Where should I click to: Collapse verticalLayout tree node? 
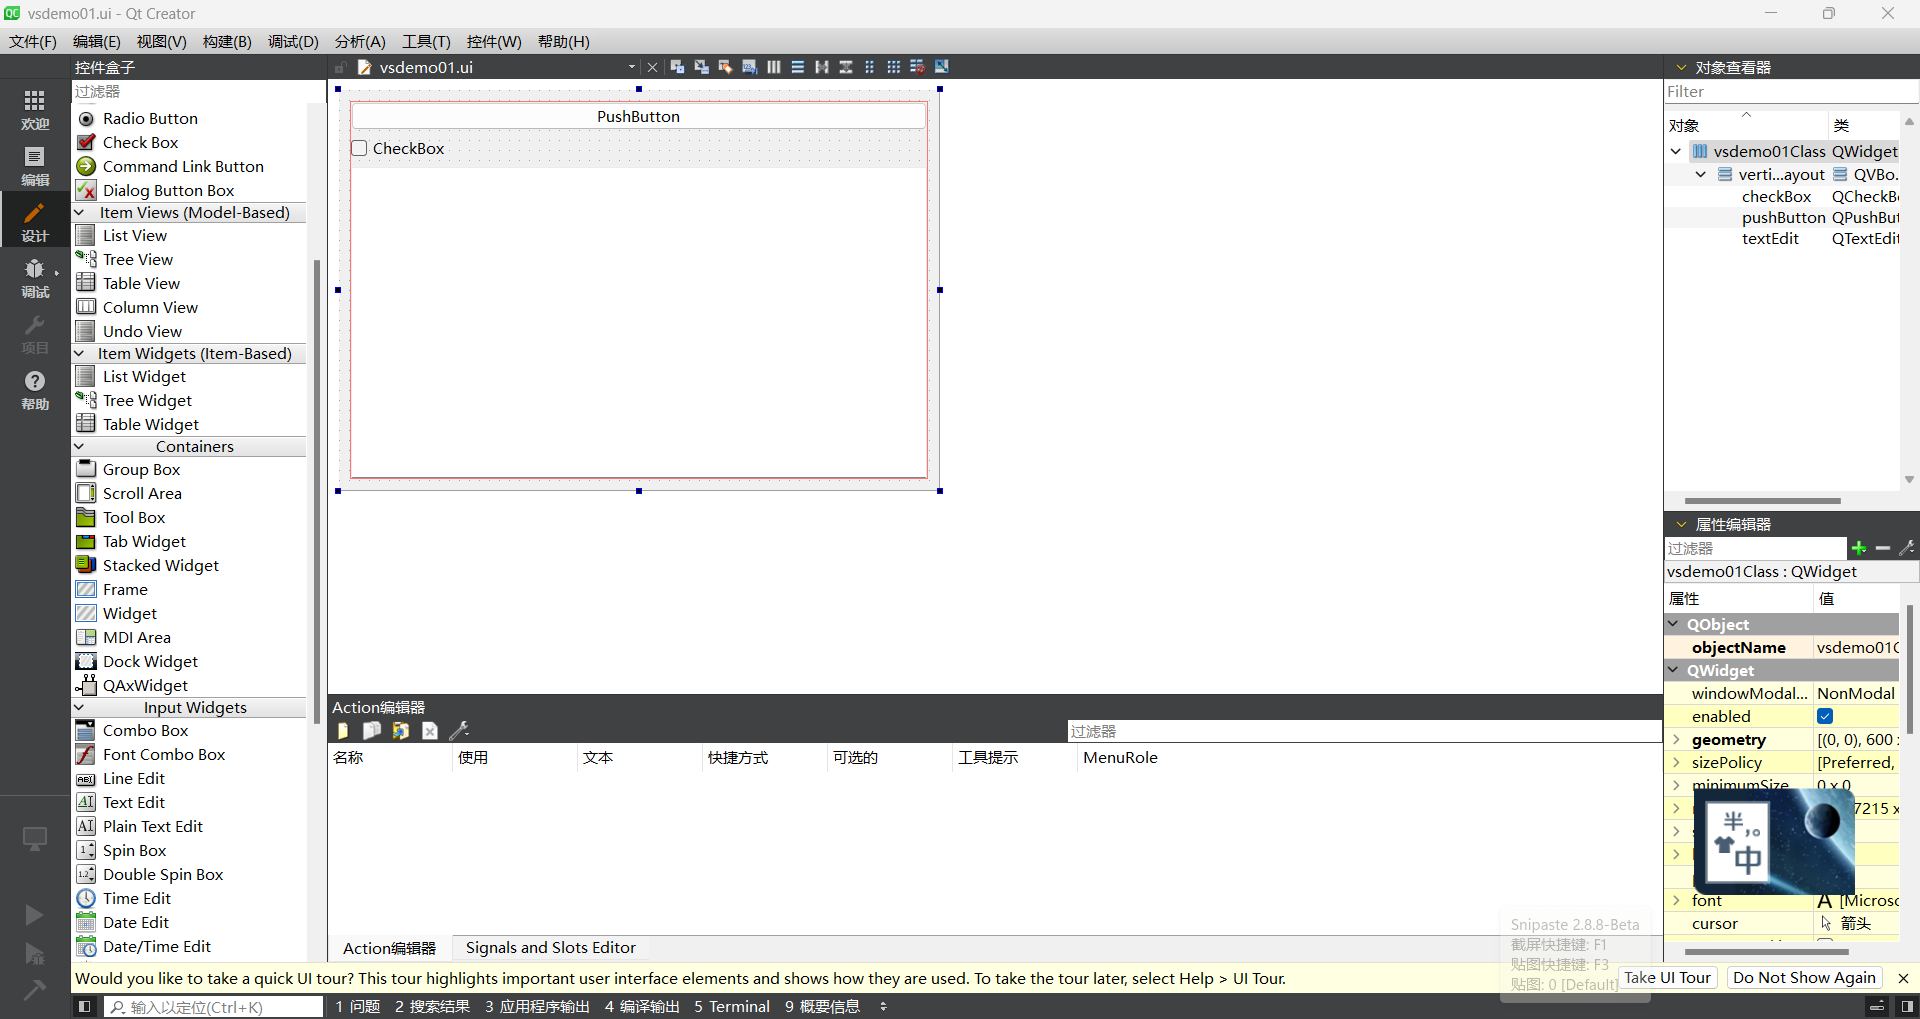pos(1700,174)
